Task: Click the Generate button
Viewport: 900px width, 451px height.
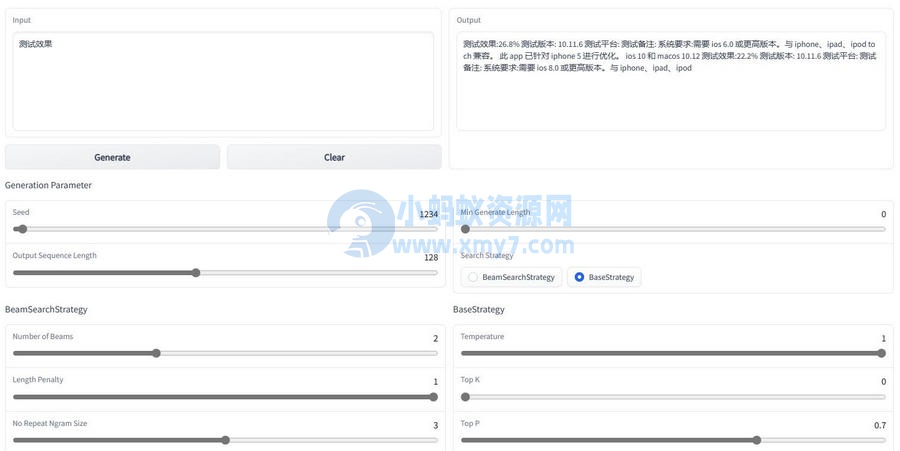Action: tap(112, 157)
